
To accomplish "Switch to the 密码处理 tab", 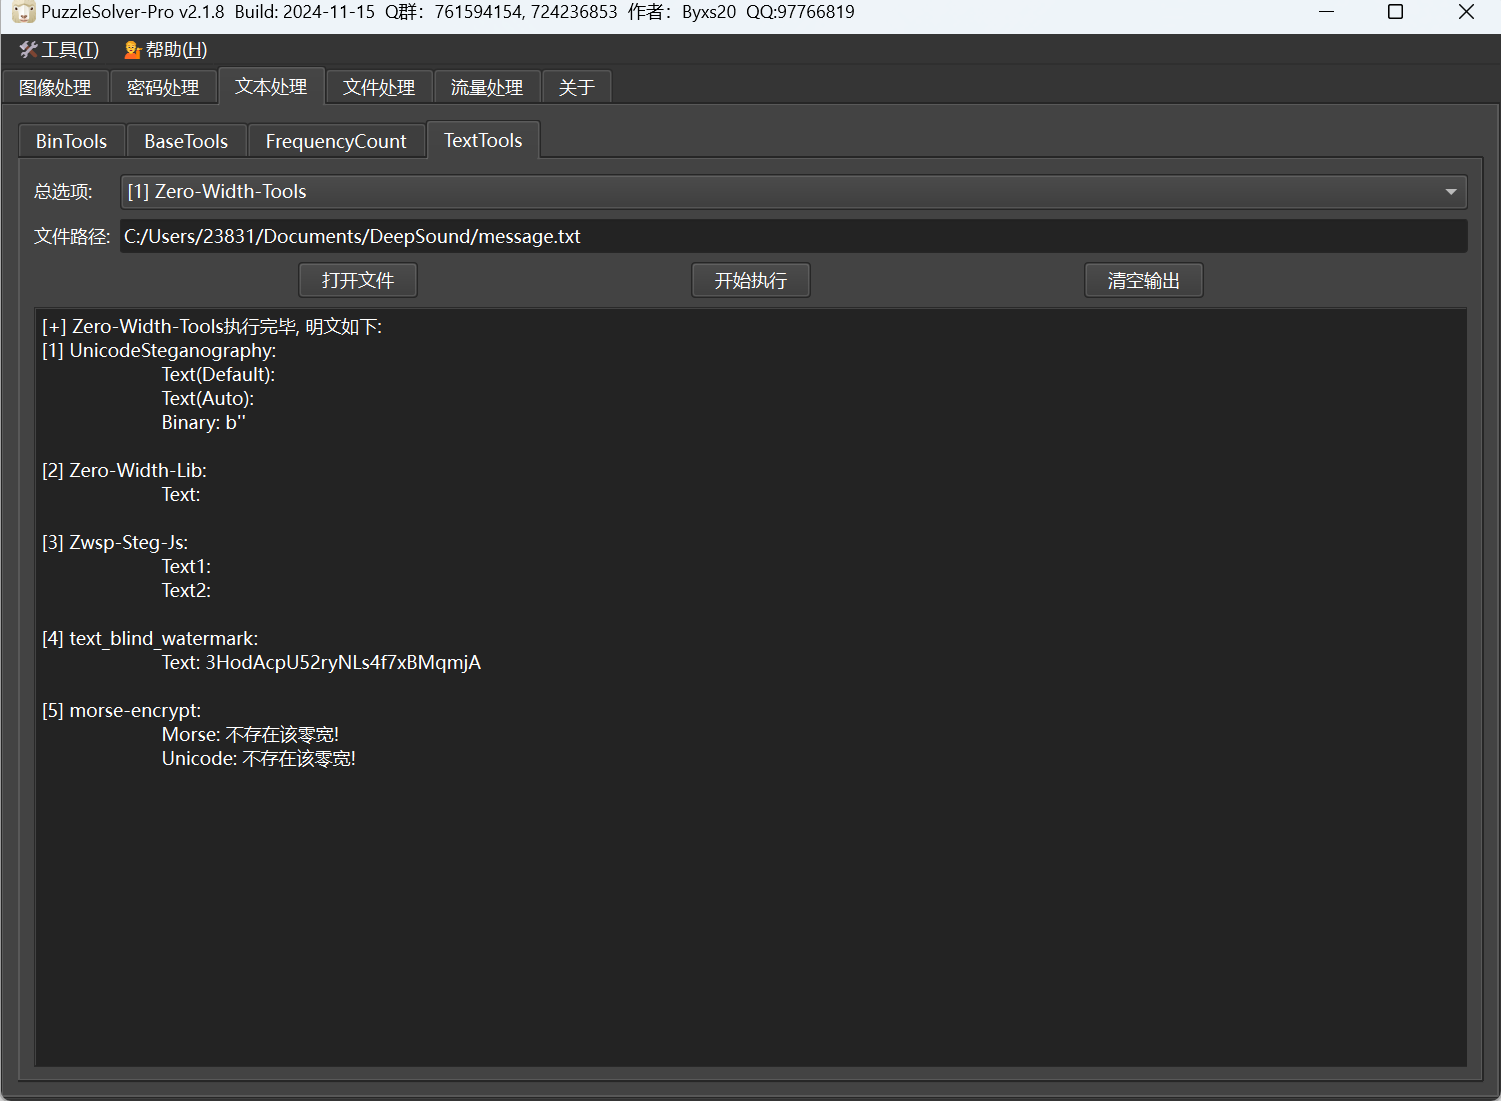I will click(x=163, y=88).
